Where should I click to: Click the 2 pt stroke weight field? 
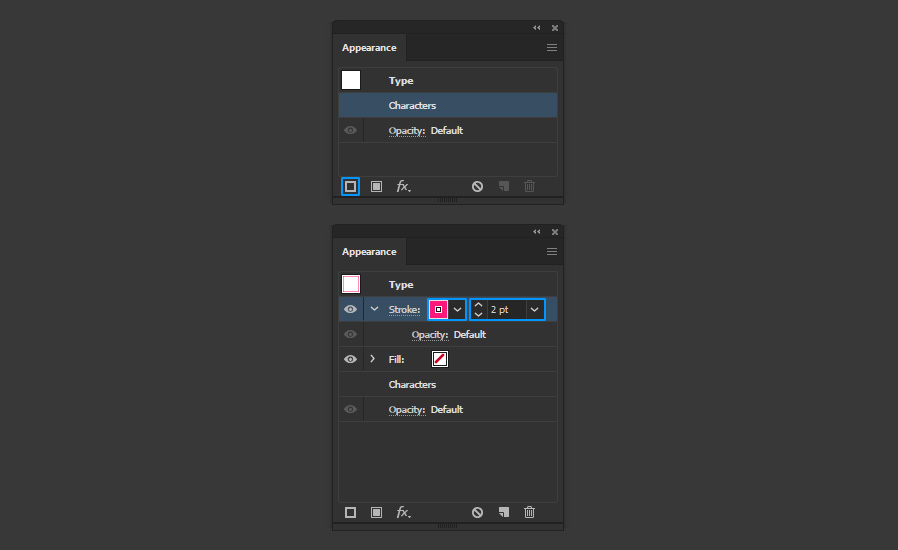tap(506, 309)
